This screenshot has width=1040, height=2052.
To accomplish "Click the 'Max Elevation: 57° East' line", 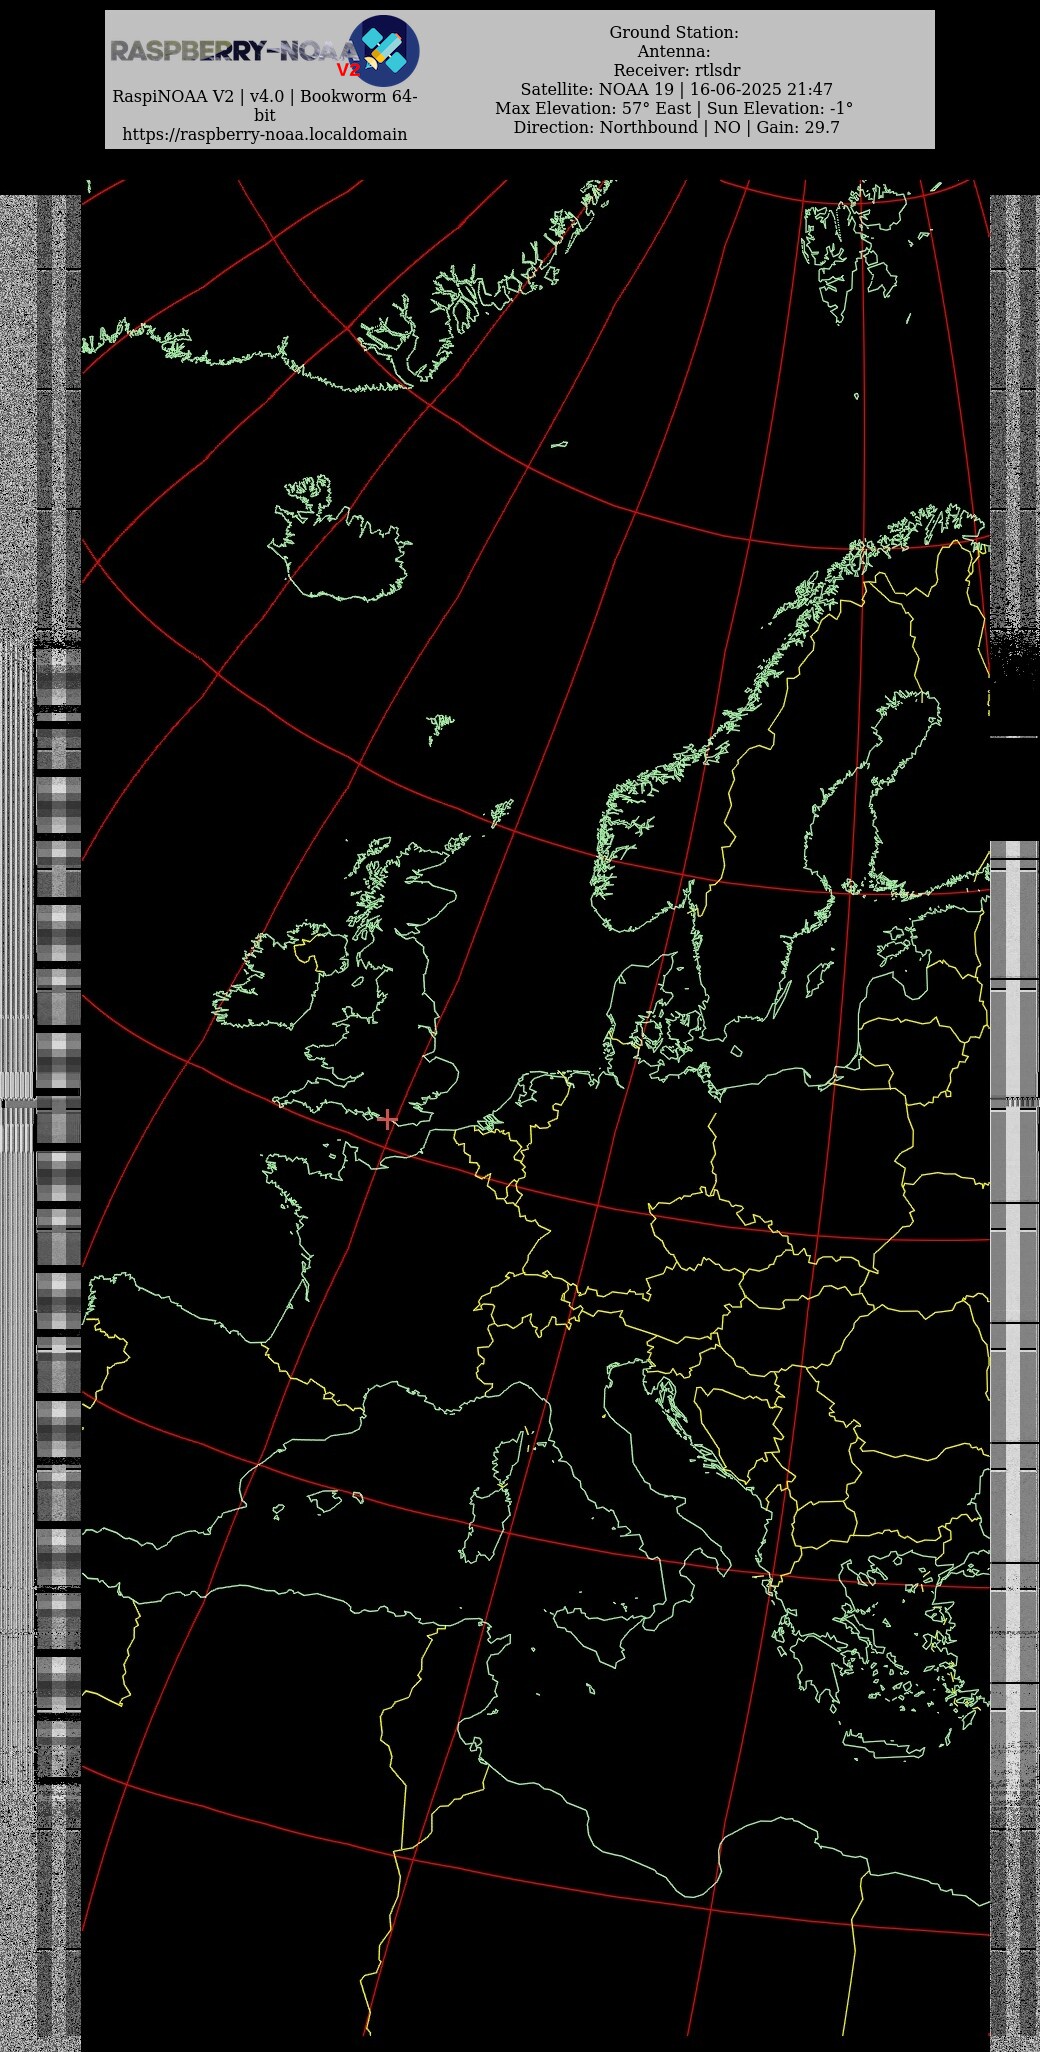I will click(x=674, y=108).
